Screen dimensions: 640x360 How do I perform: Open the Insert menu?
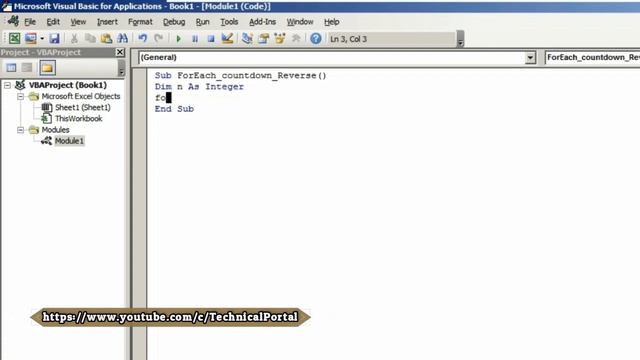click(107, 22)
